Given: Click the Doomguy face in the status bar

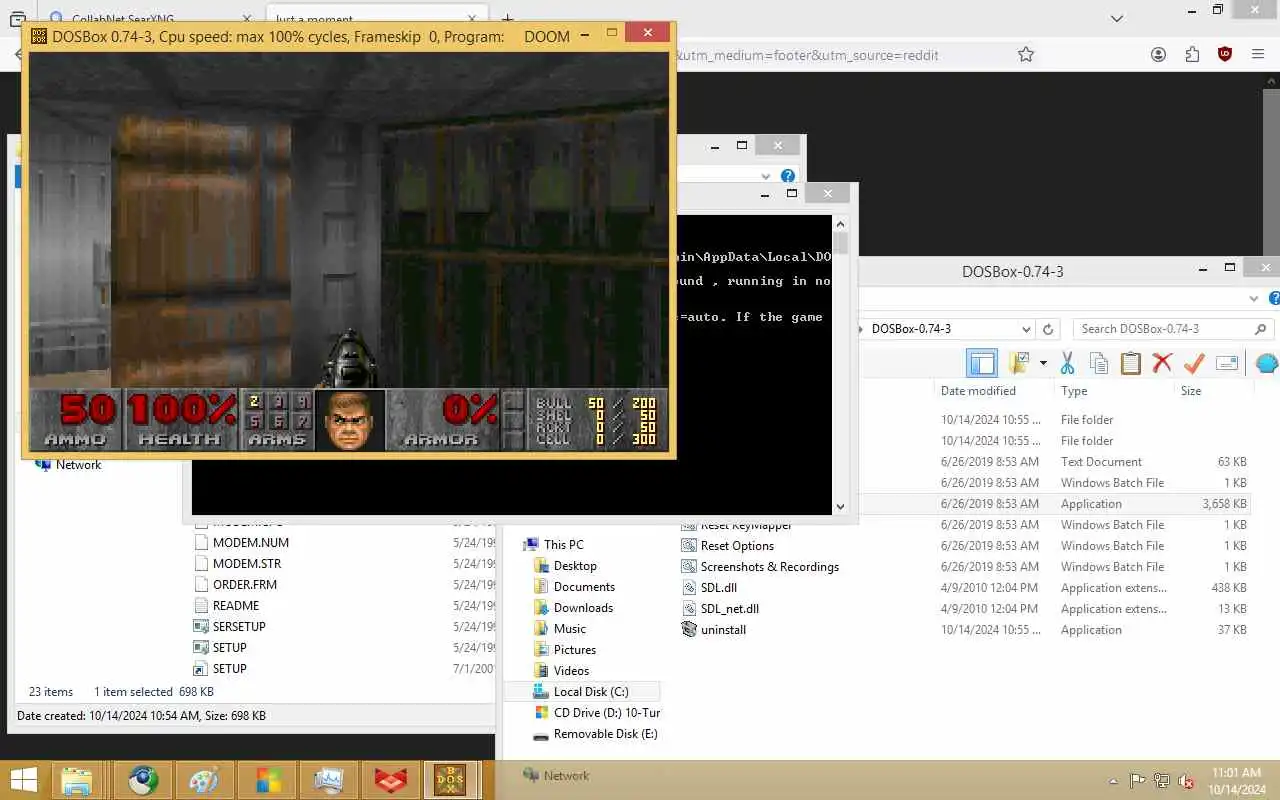Looking at the screenshot, I should (350, 420).
